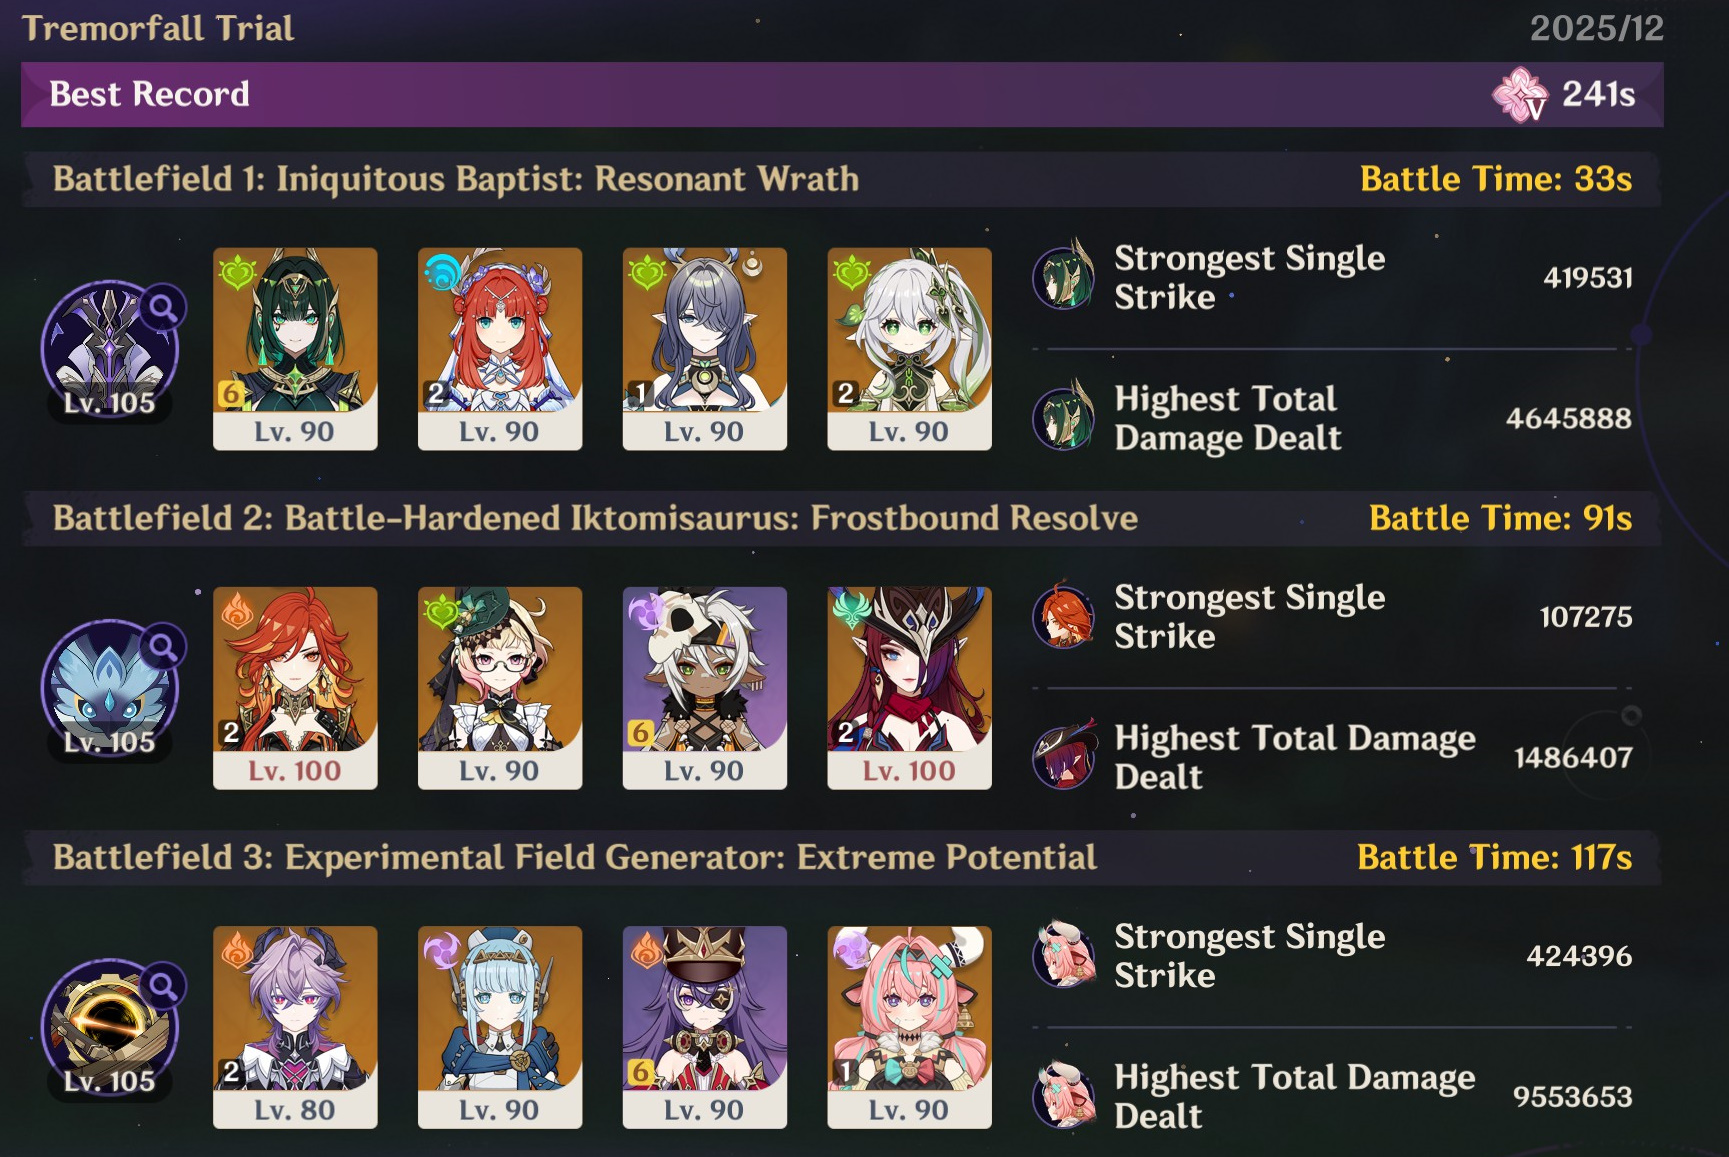Click Strongest Single Strike avatar for Battlefield 2
The height and width of the screenshot is (1157, 1729).
[1064, 616]
